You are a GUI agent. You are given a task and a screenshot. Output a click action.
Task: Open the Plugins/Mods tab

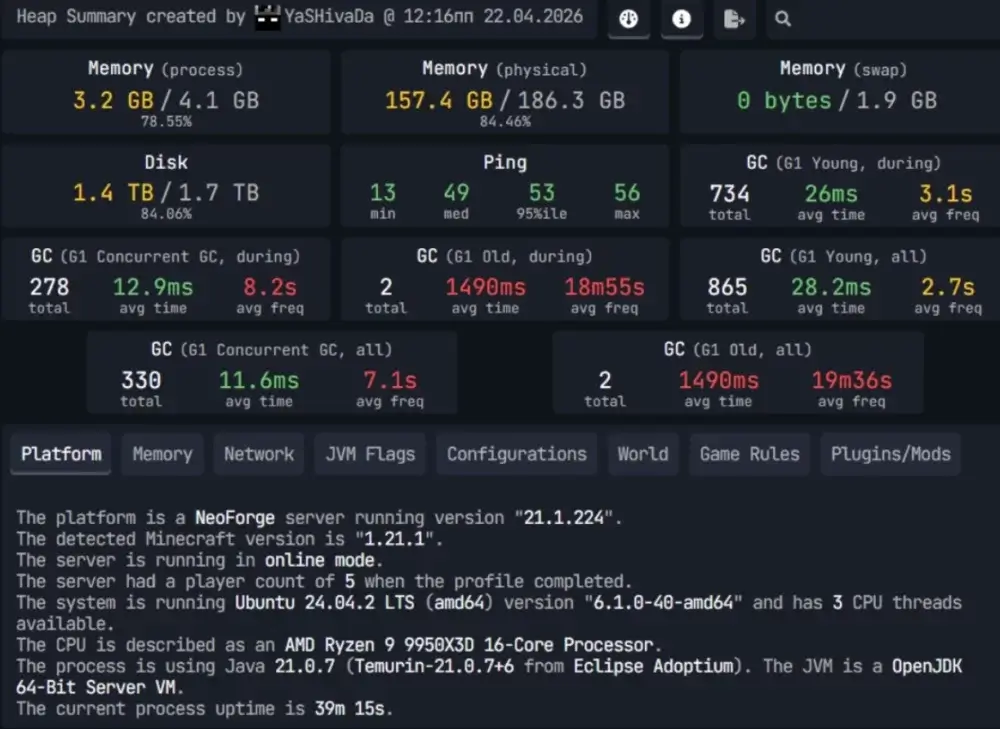tap(890, 454)
